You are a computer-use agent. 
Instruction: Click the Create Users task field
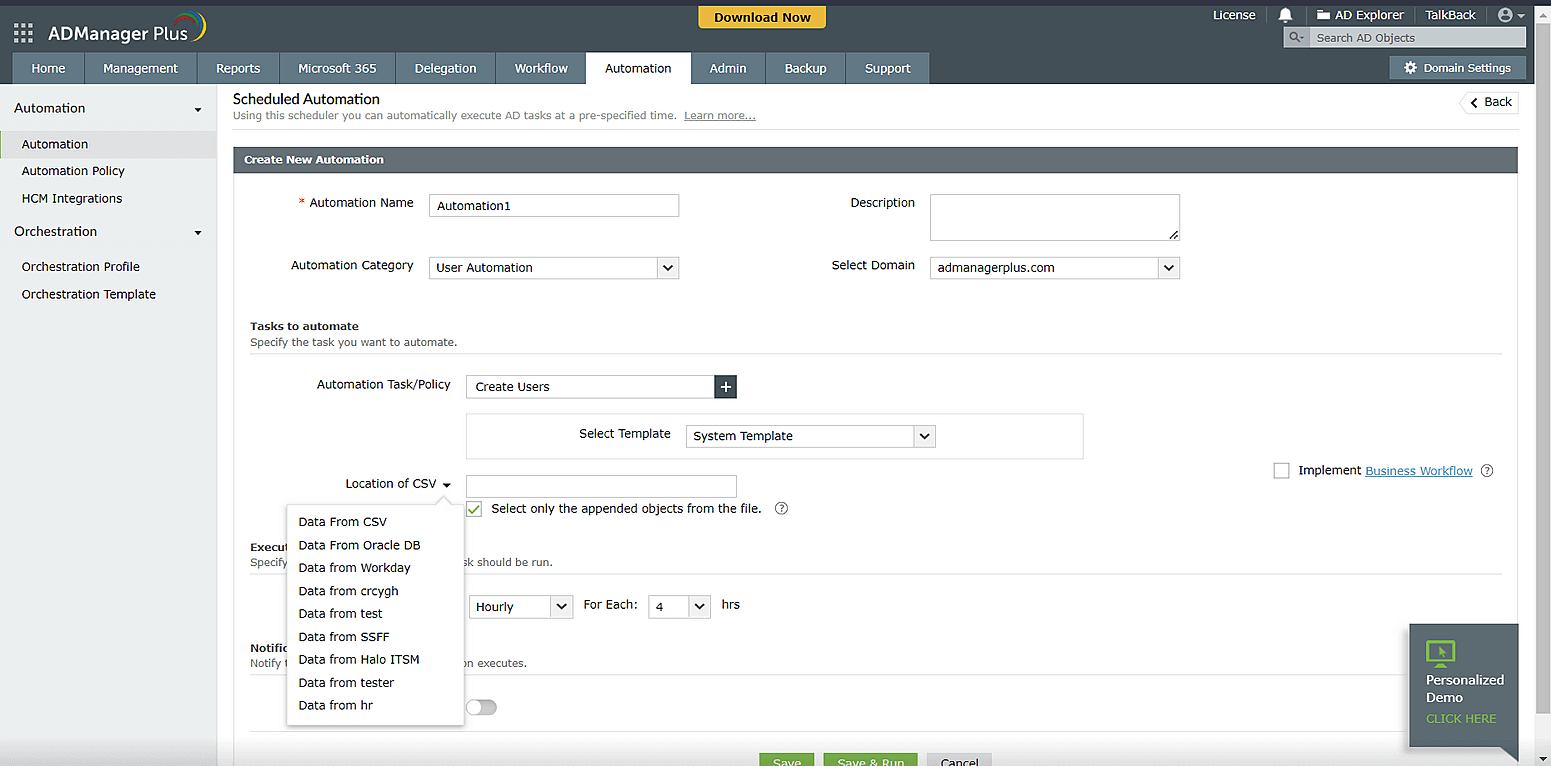(x=590, y=386)
